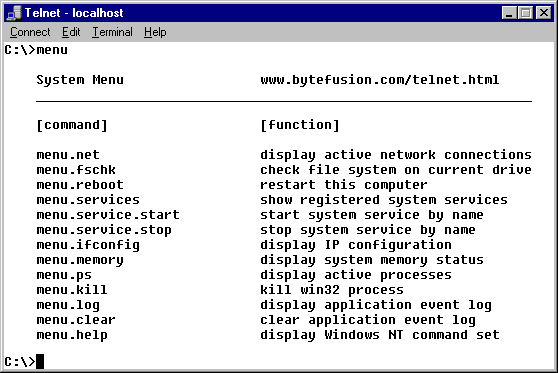Click the menu.fschk command text
This screenshot has height=373, width=558.
76,170
